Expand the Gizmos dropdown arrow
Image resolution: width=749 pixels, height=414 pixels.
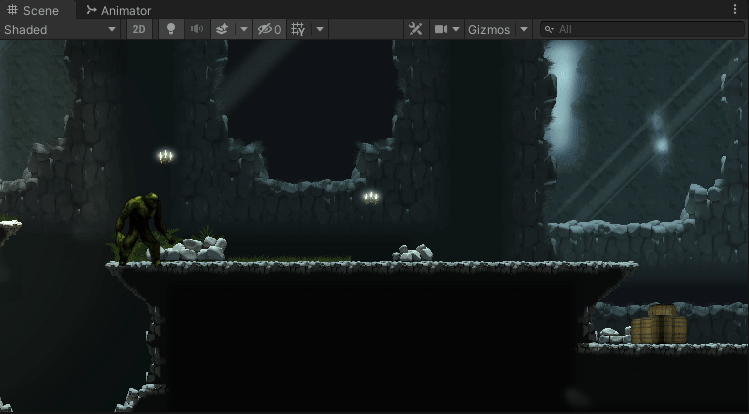pyautogui.click(x=524, y=30)
